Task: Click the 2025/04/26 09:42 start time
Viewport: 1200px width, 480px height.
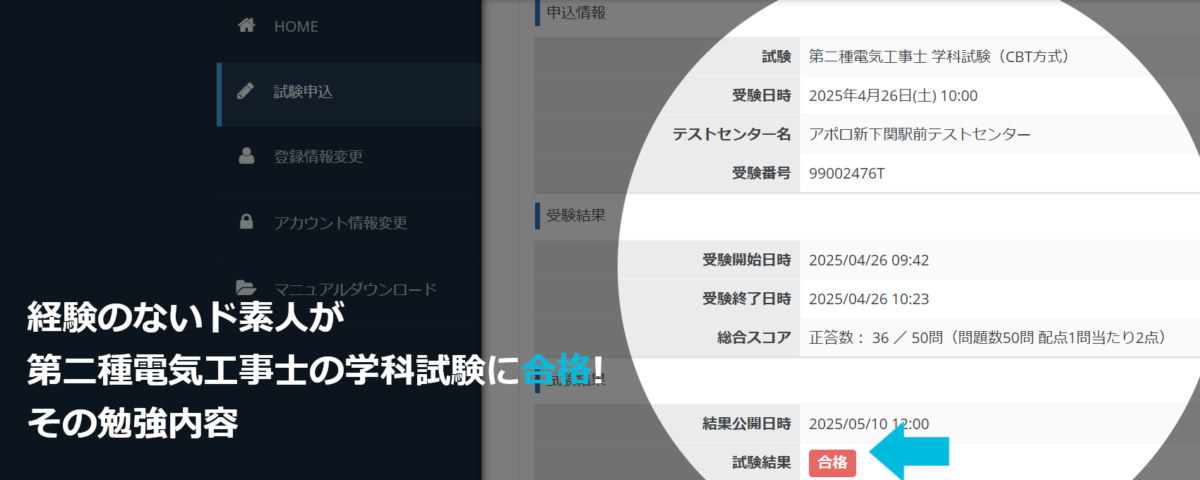Action: (869, 260)
